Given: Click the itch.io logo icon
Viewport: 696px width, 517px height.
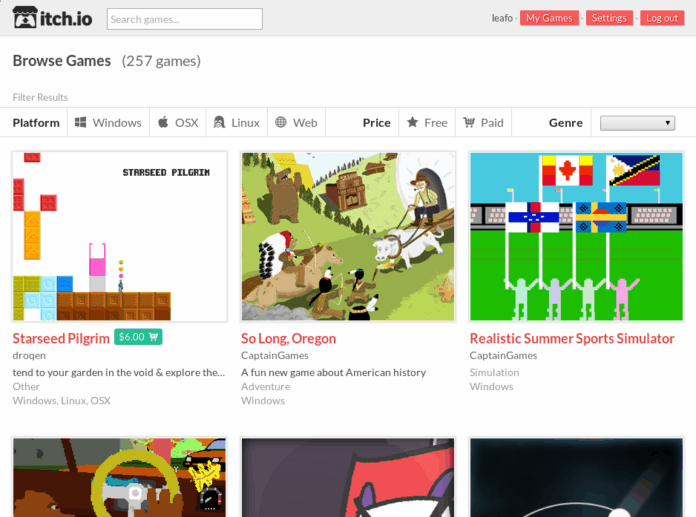Looking at the screenshot, I should 24,18.
